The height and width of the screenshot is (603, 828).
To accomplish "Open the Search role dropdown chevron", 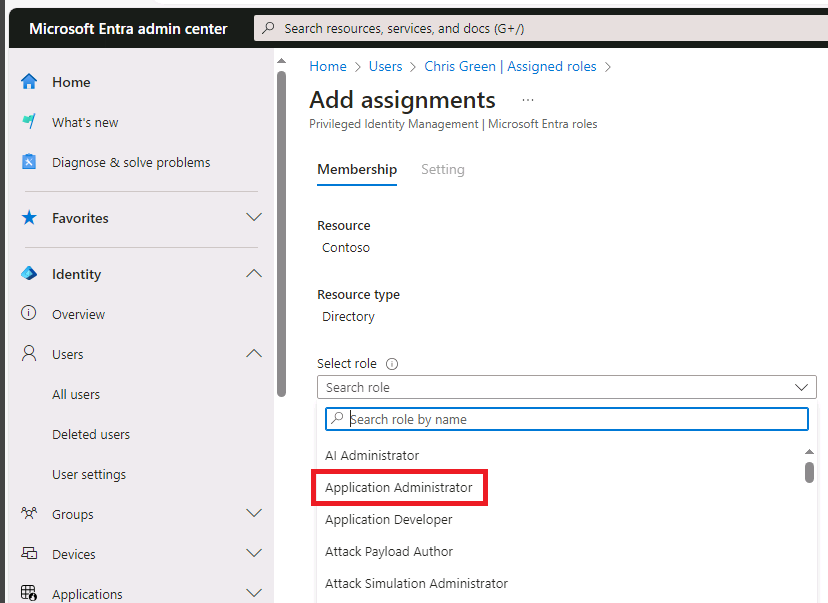I will coord(801,387).
